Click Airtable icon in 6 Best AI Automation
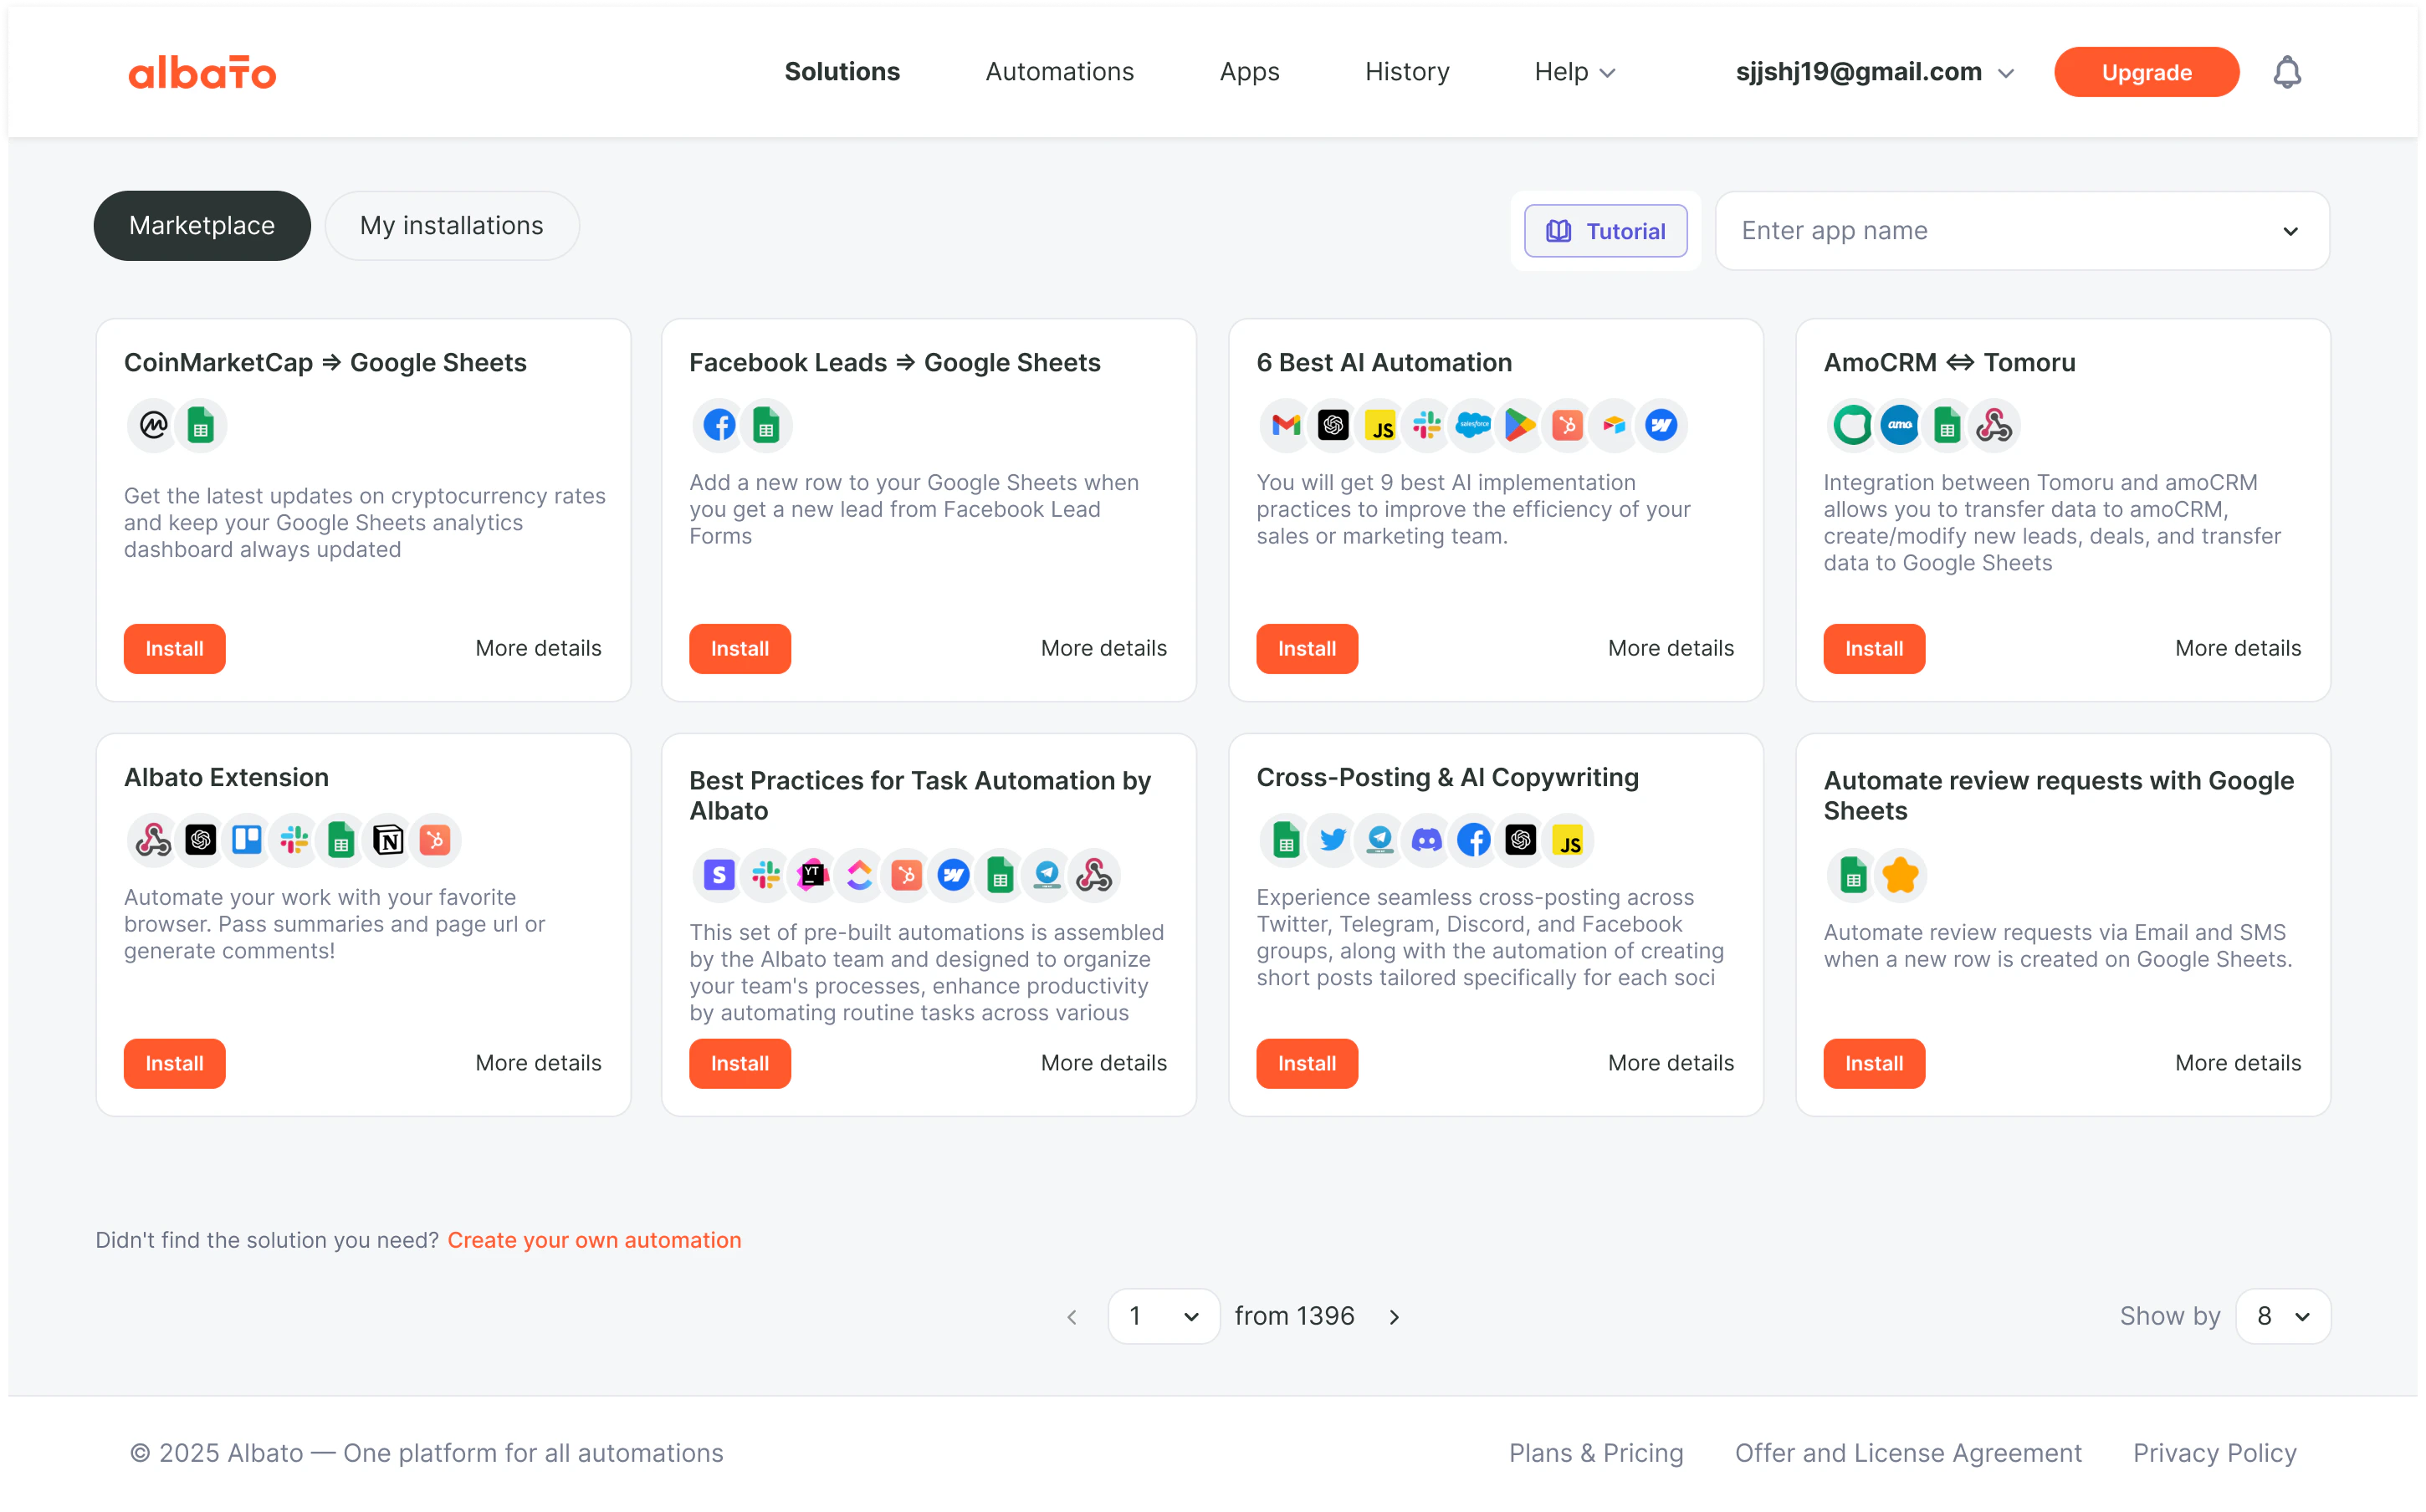The width and height of the screenshot is (2426, 1512). (x=1615, y=426)
